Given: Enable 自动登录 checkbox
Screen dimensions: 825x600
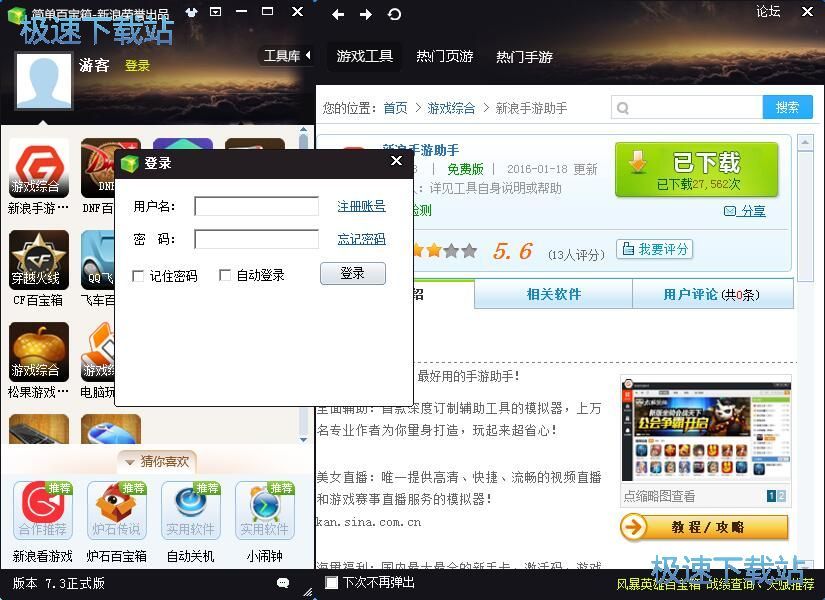Looking at the screenshot, I should (225, 275).
